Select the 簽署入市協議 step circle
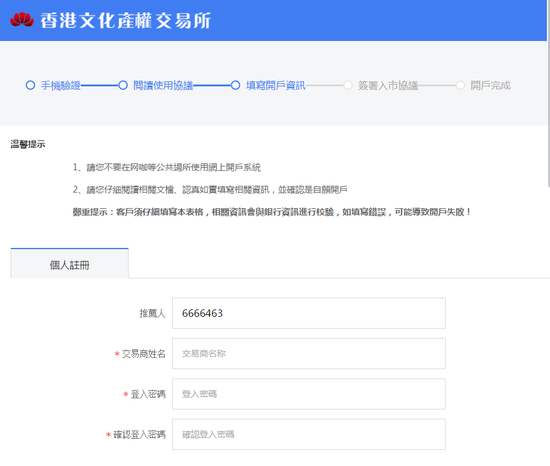 coord(348,85)
